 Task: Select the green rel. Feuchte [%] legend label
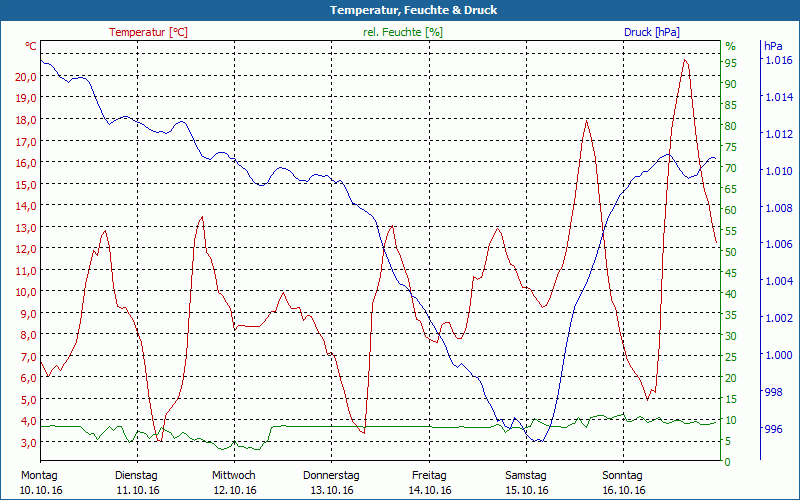403,32
